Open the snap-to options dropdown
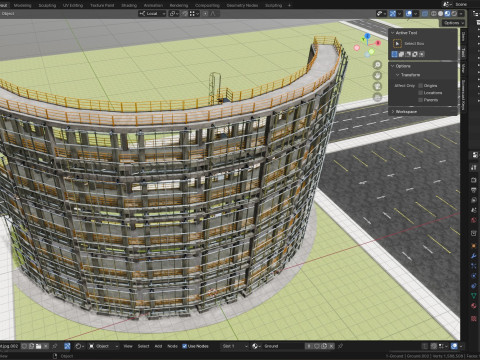This screenshot has height=360, width=480. pos(194,14)
